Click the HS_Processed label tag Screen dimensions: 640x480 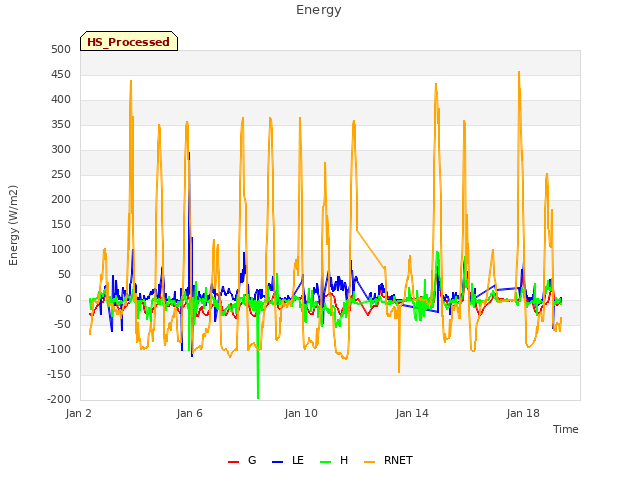pyautogui.click(x=129, y=41)
